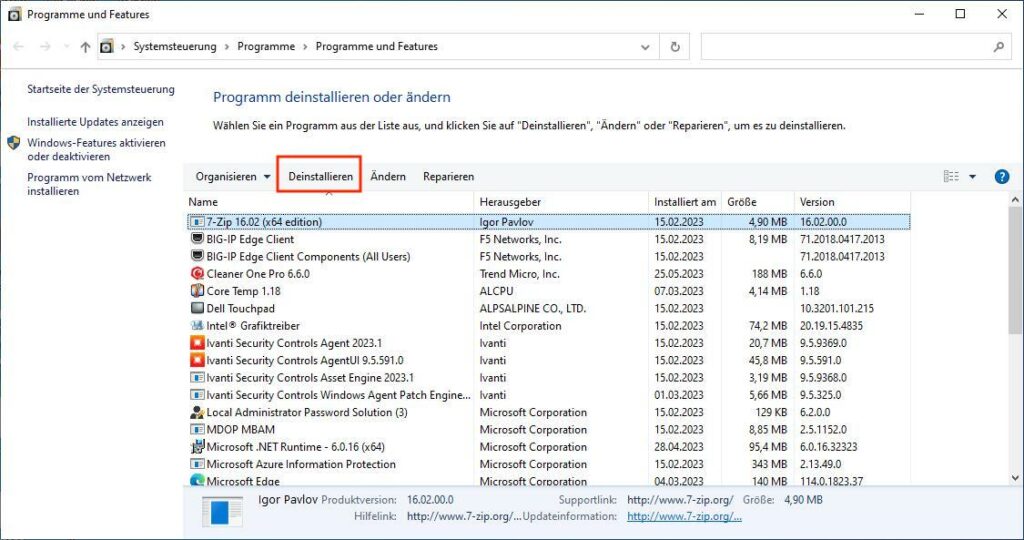
Task: Click Reparieren in the toolbar
Action: pyautogui.click(x=448, y=177)
